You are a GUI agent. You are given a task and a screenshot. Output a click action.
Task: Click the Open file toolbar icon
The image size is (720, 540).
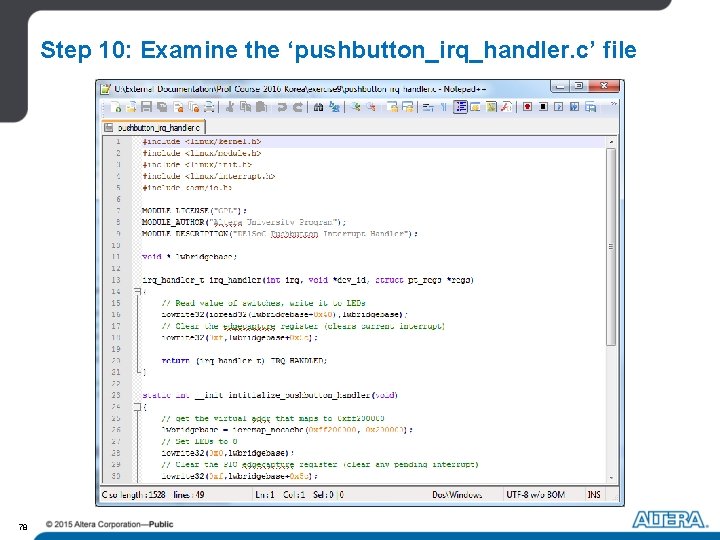pyautogui.click(x=131, y=107)
